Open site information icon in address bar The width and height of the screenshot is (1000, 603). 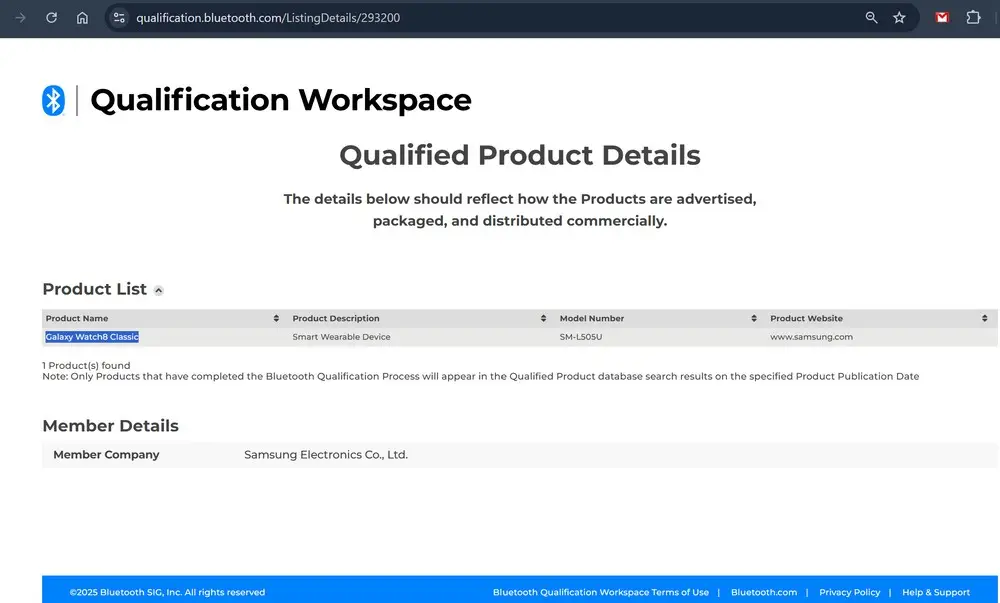[119, 18]
